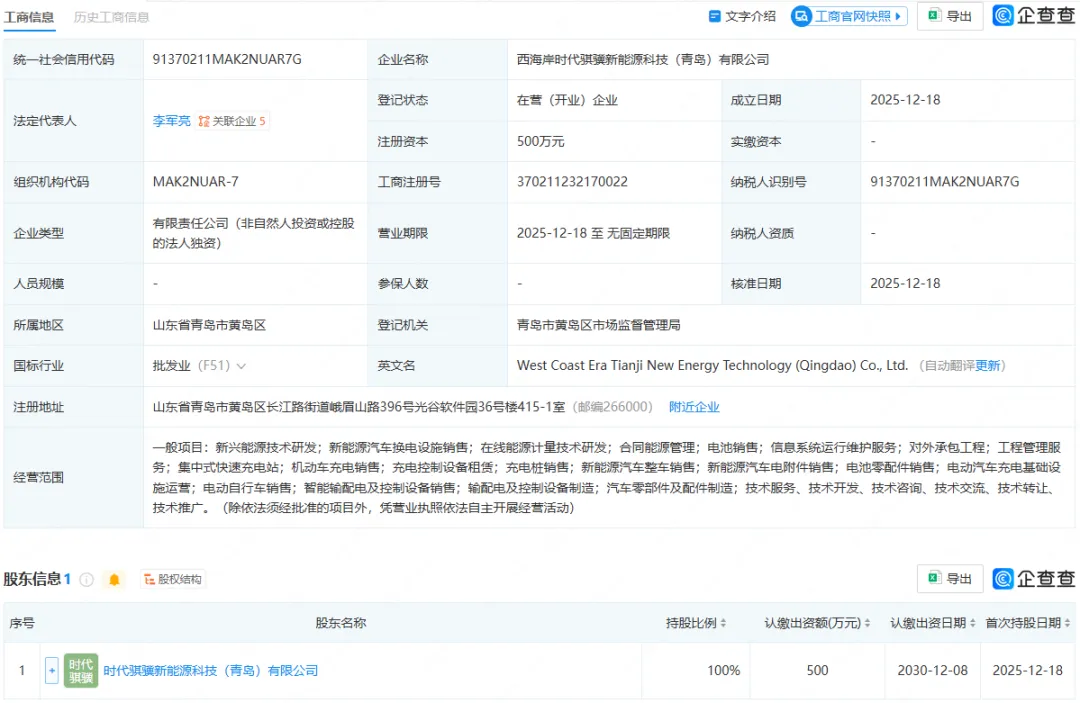Export shareholder info with lower 导出 button
This screenshot has width=1080, height=703.
pyautogui.click(x=949, y=578)
